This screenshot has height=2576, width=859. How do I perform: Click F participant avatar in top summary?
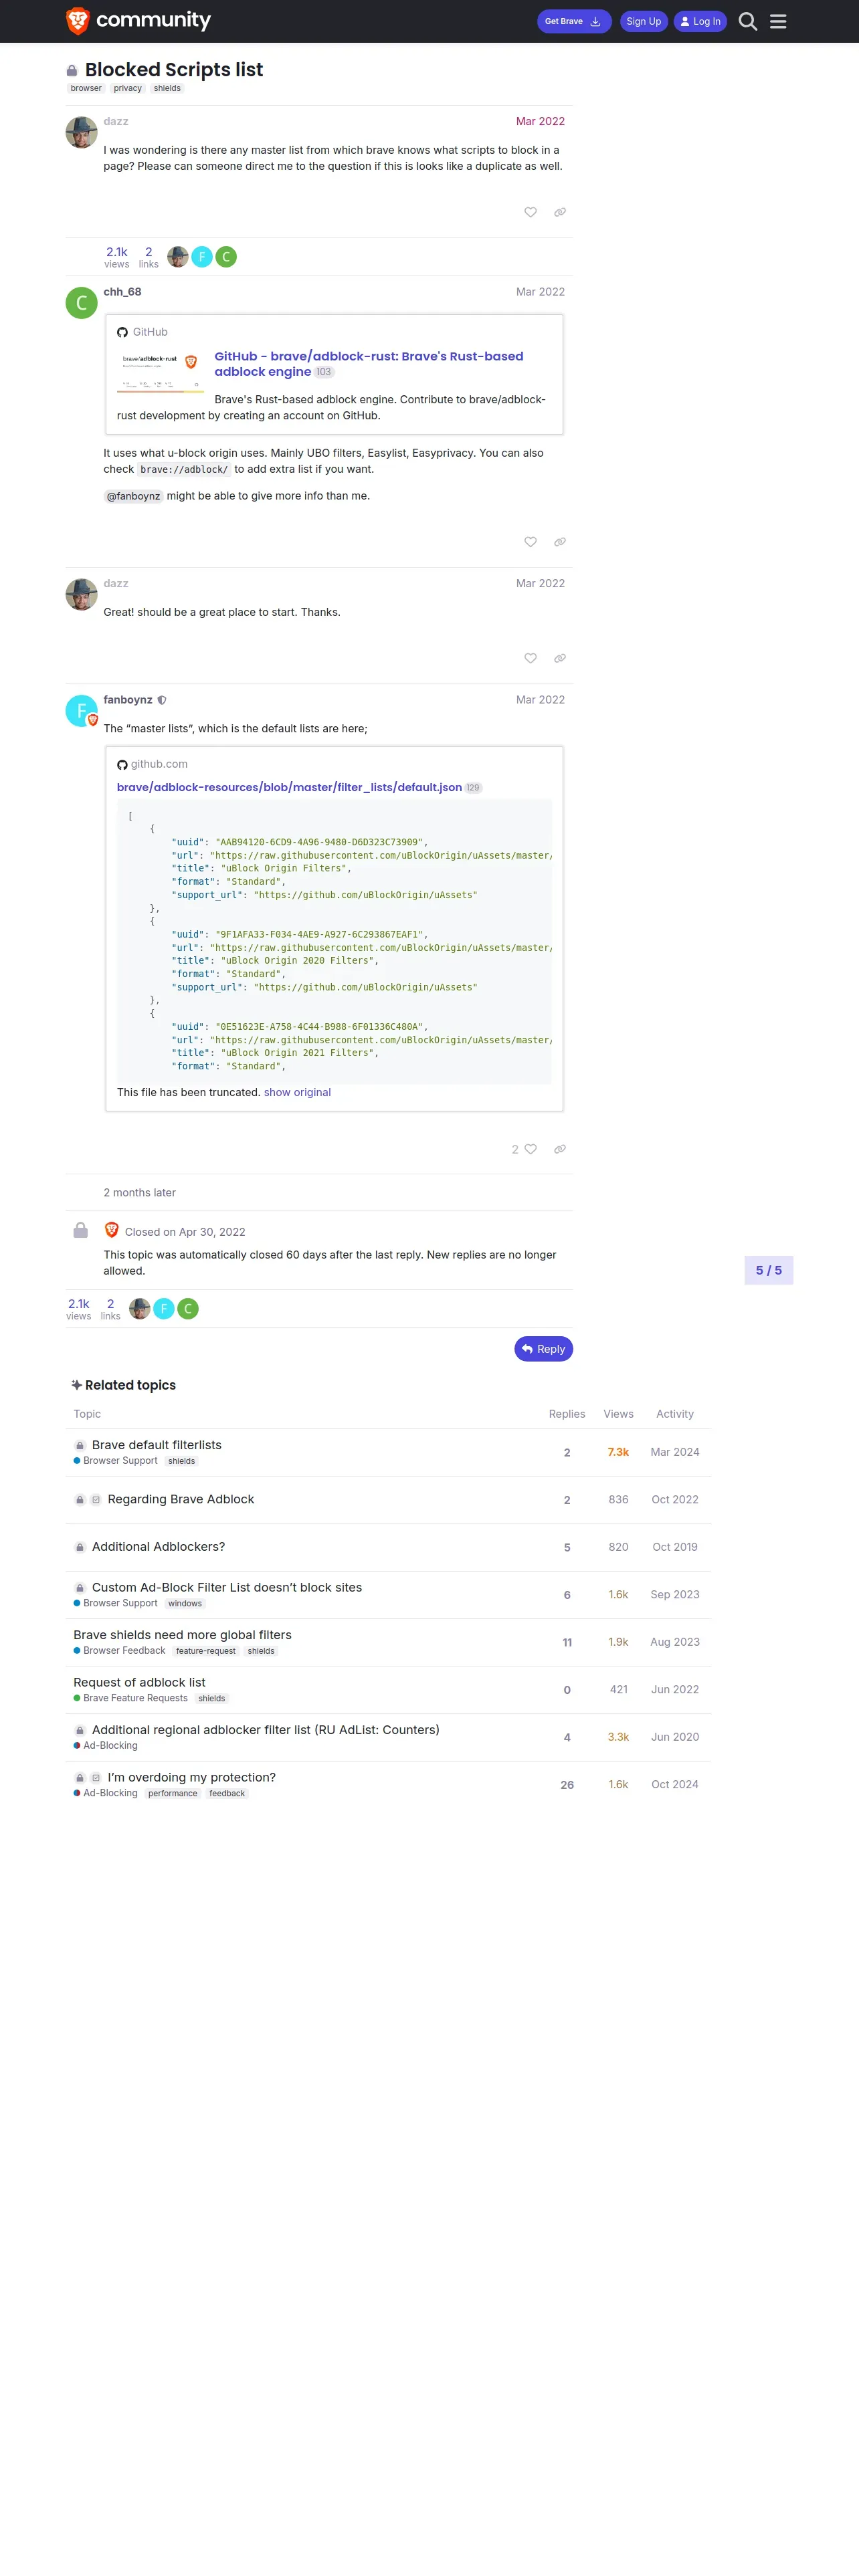tap(202, 257)
